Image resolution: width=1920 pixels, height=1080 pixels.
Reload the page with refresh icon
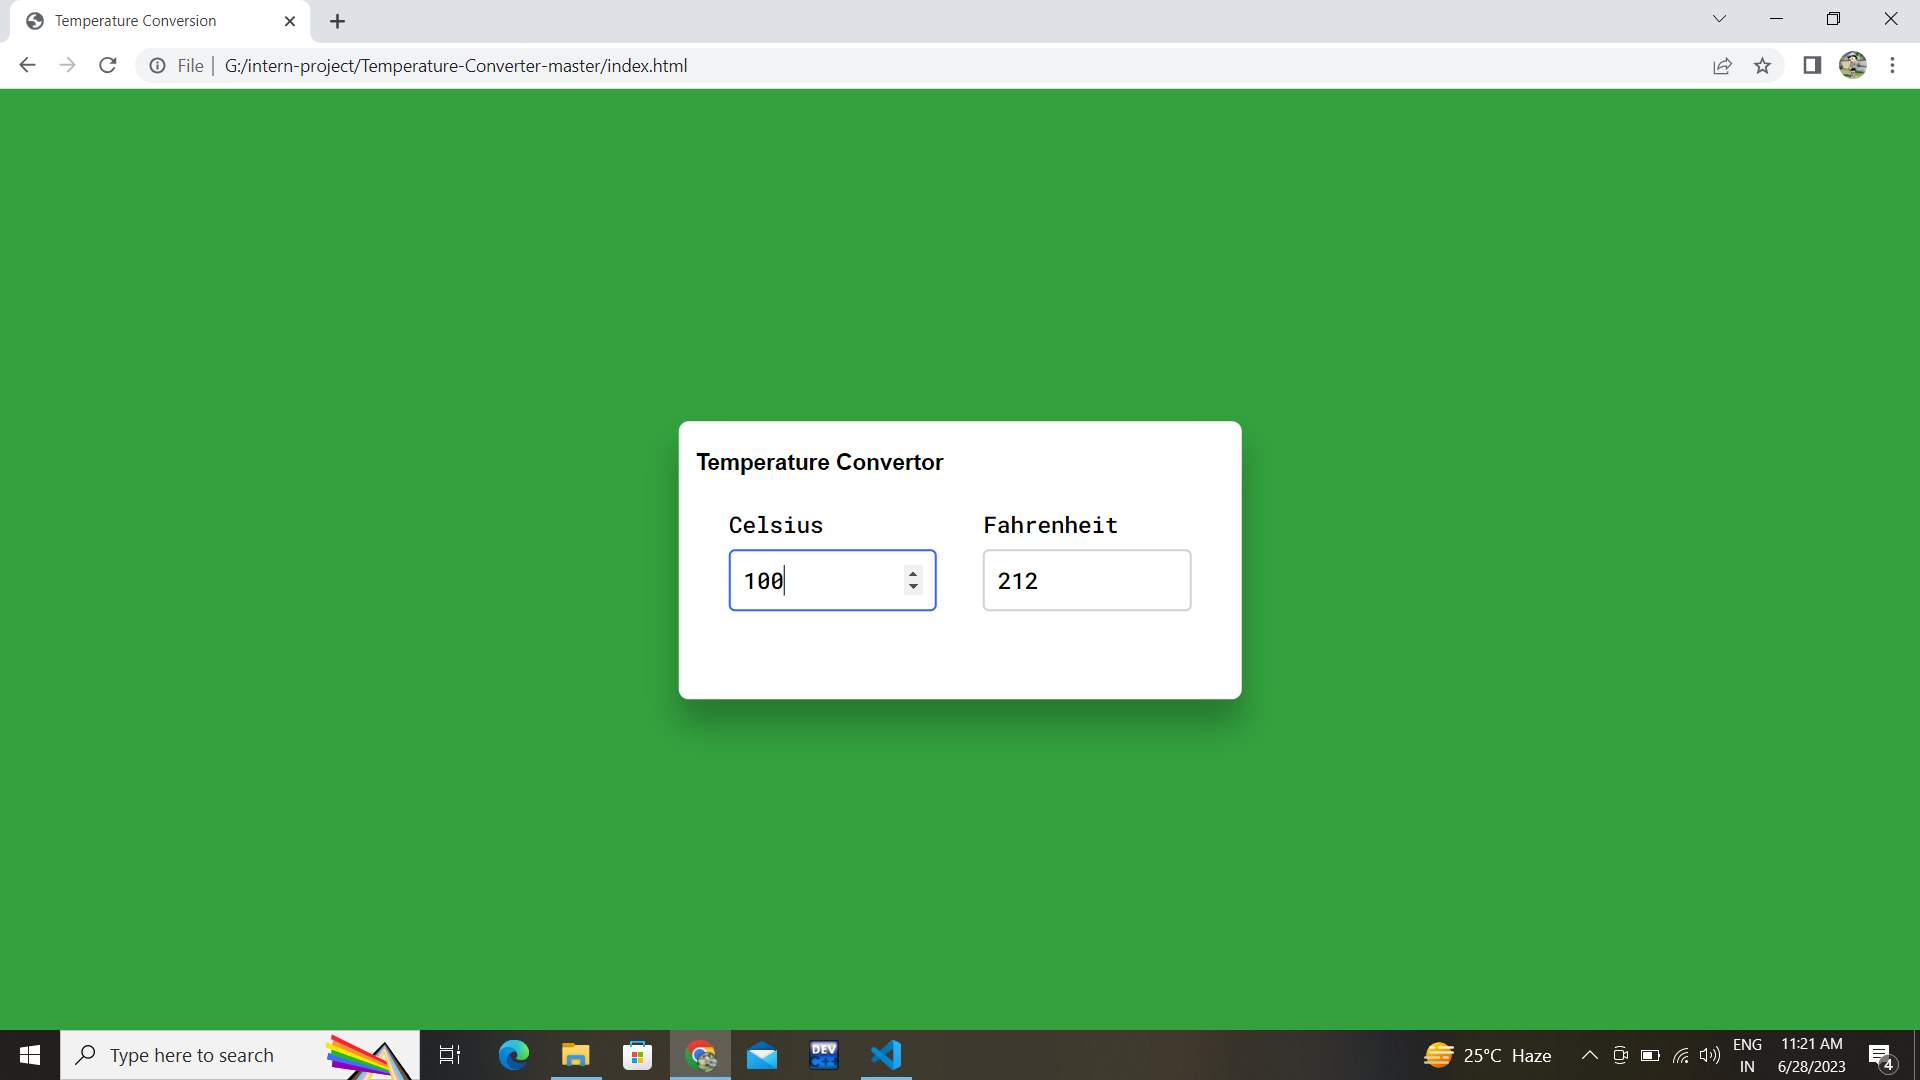pos(108,66)
